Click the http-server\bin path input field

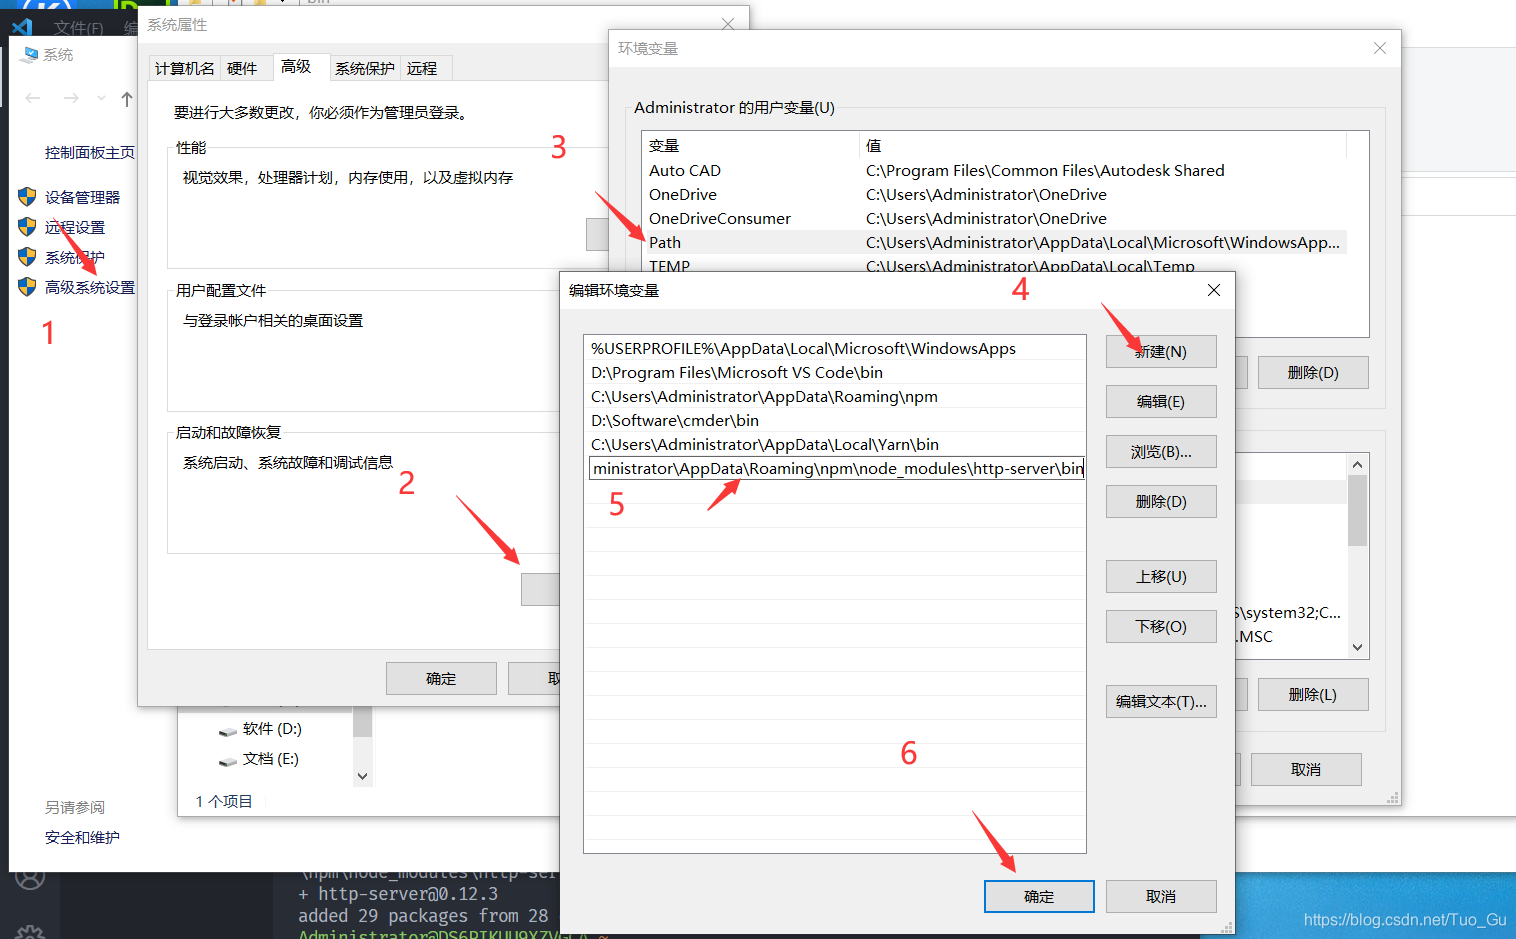click(837, 469)
